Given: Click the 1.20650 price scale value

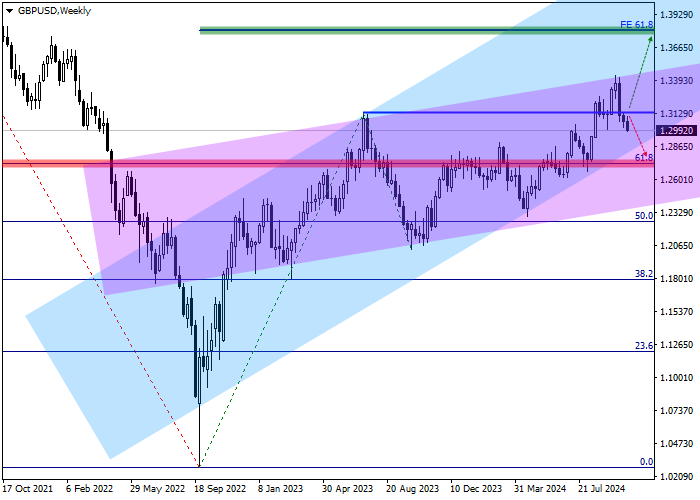Looking at the screenshot, I should tap(677, 246).
